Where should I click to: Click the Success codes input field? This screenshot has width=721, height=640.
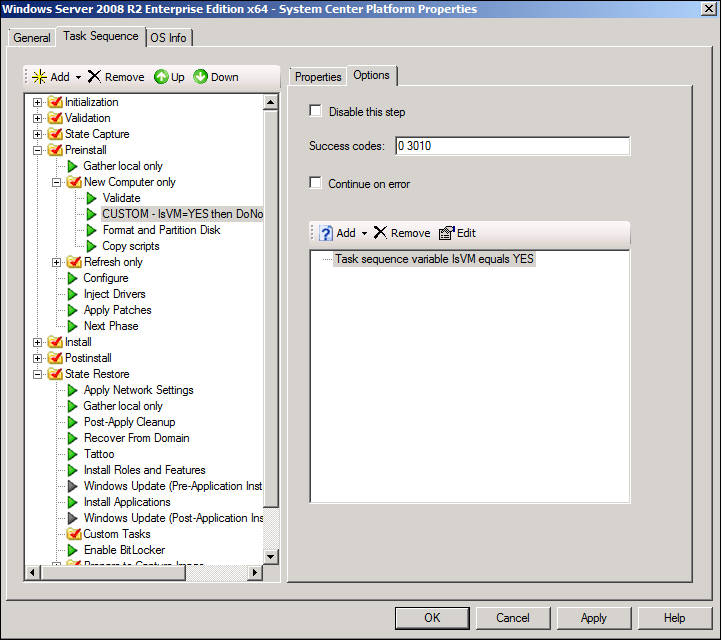coord(512,146)
